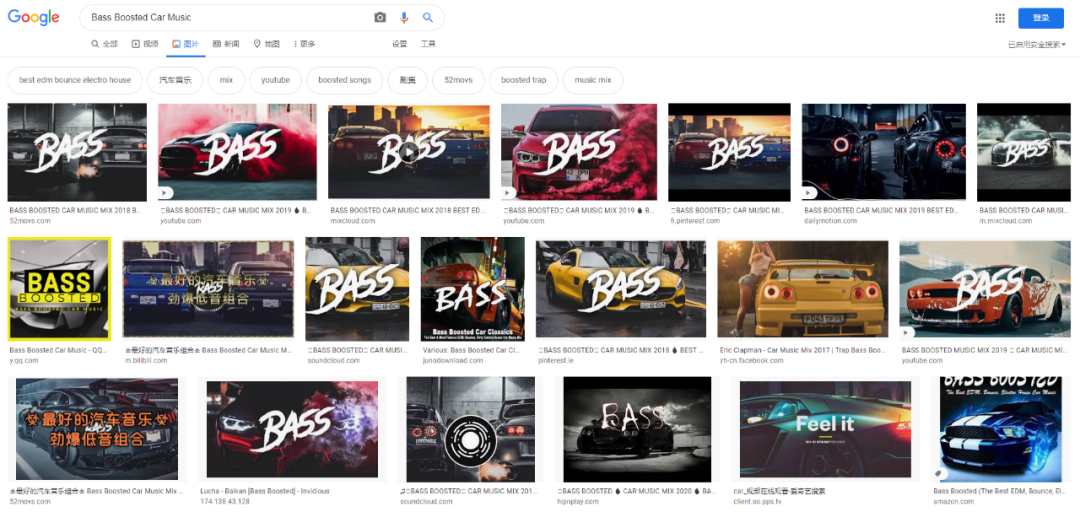Open the 更多 (More) menu
Screen dimensions: 1080x512
click(x=304, y=43)
